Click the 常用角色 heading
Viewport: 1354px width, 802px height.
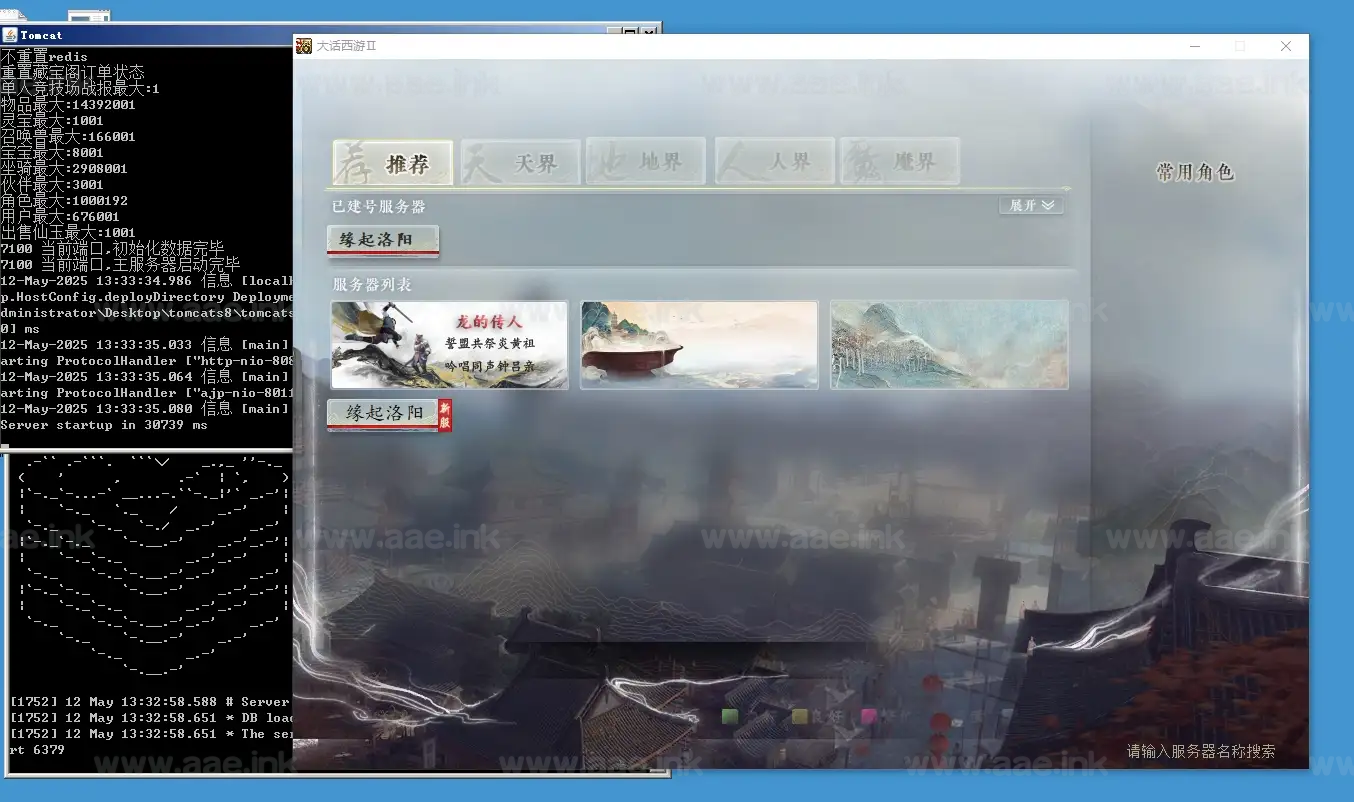(x=1195, y=172)
